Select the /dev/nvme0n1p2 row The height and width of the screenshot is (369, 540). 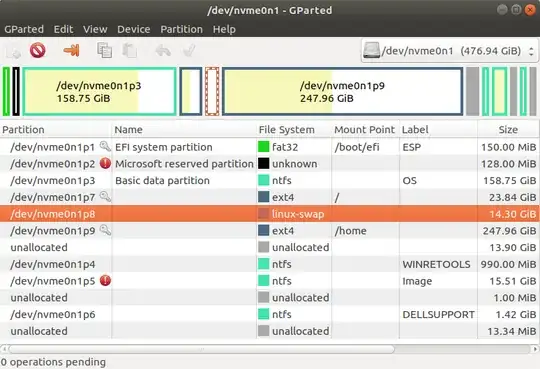(x=270, y=164)
